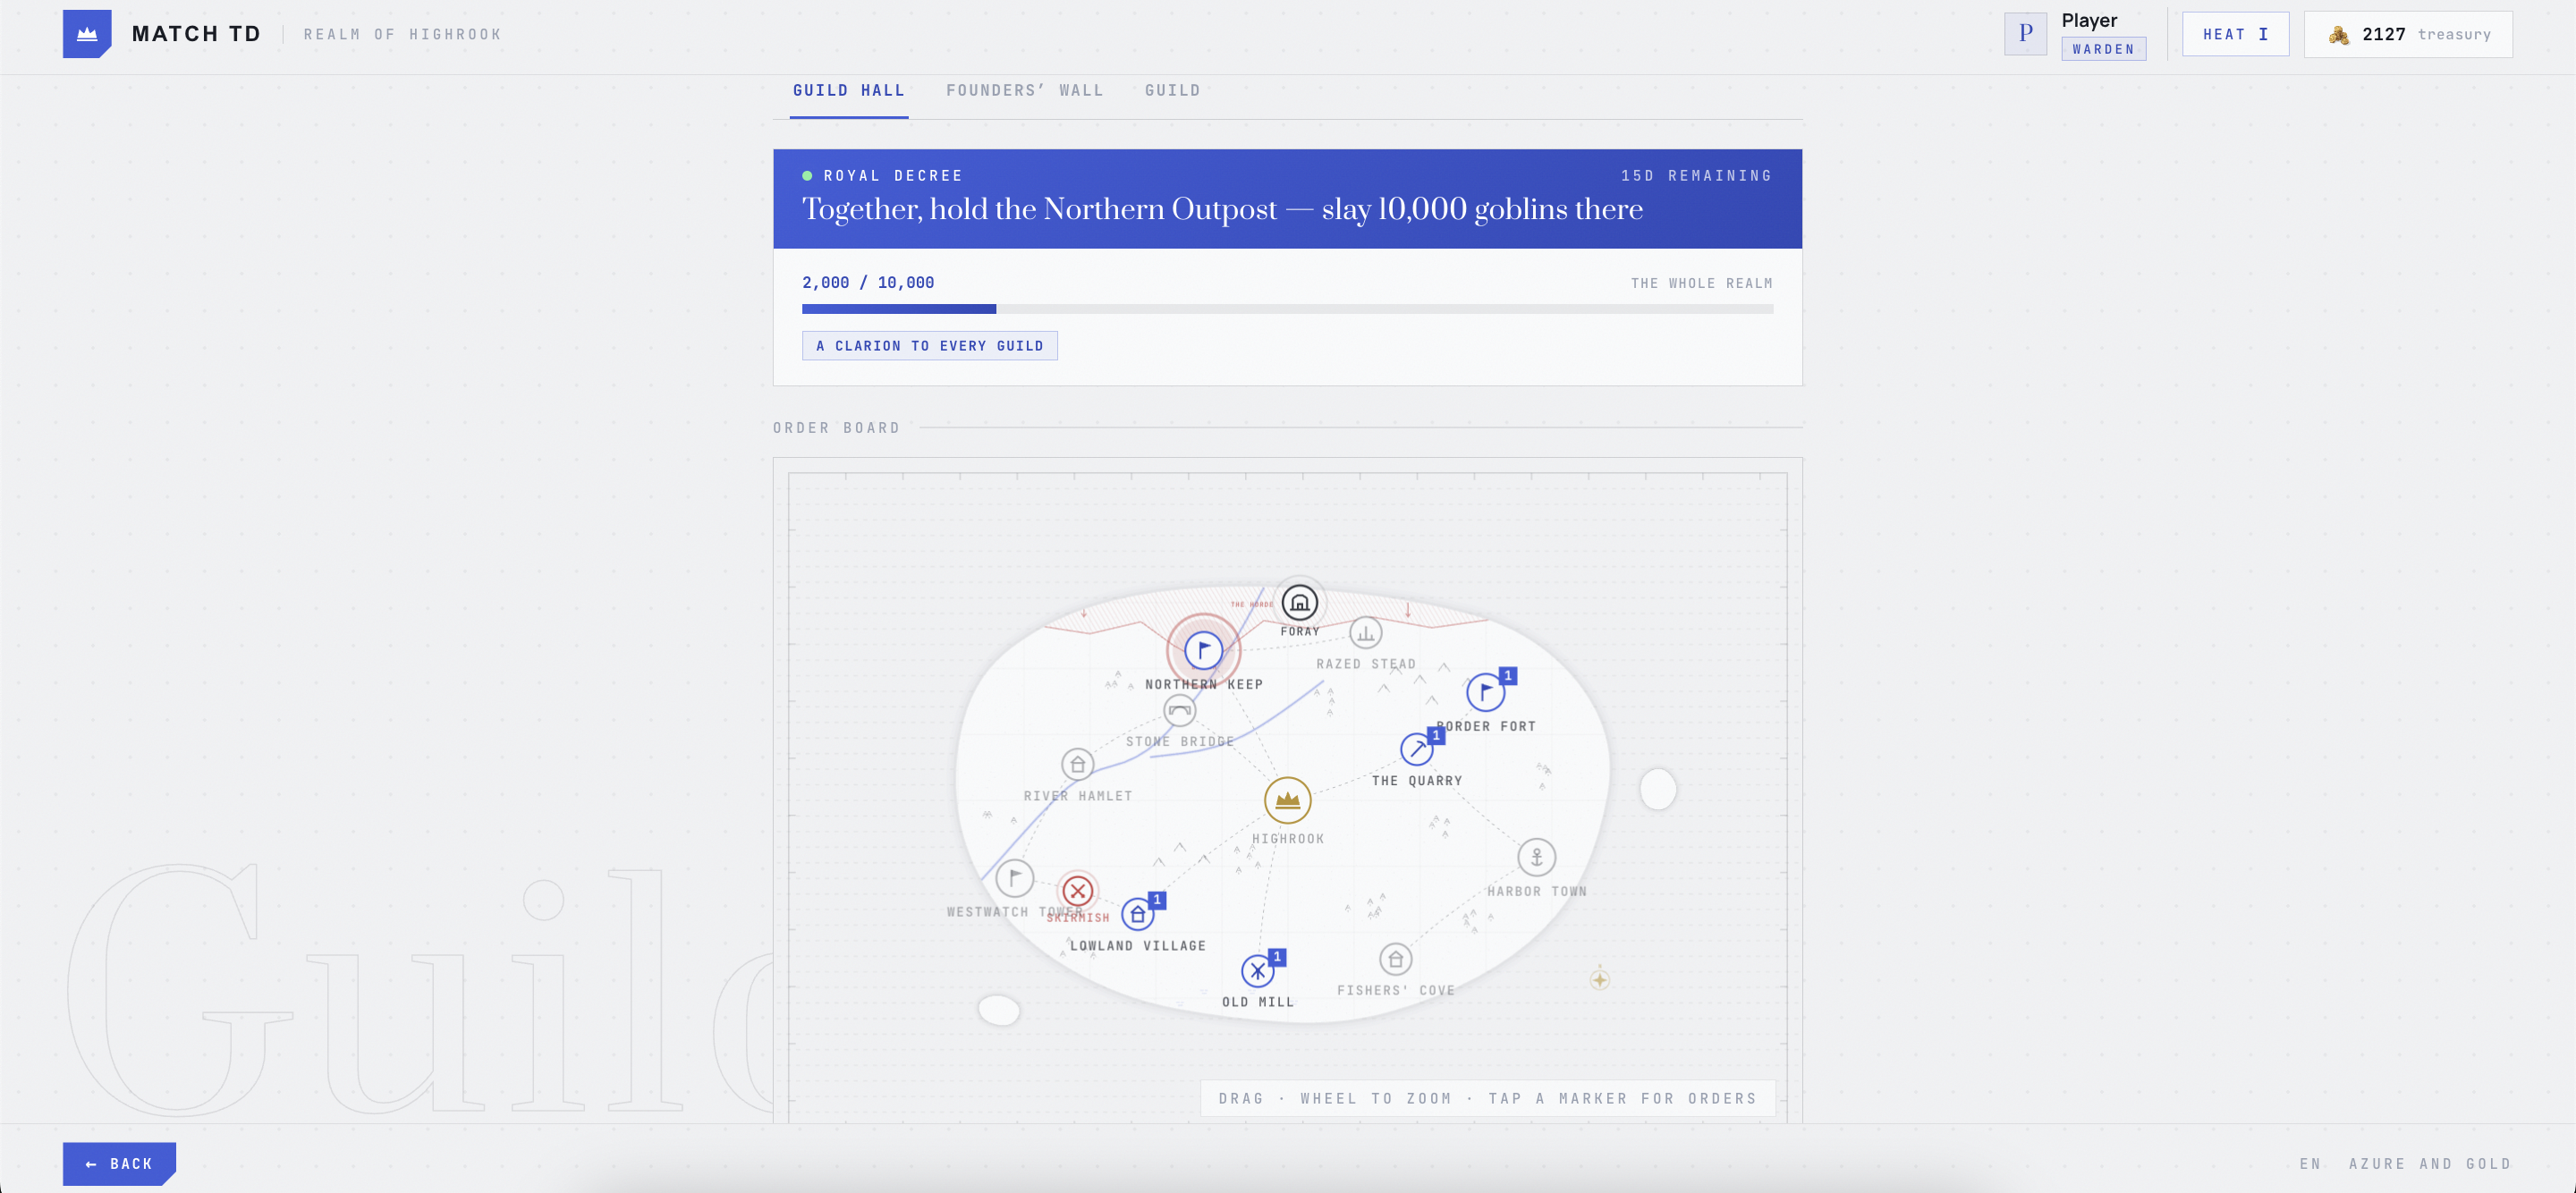The width and height of the screenshot is (2576, 1193).
Task: Switch to the Guild Hall tab
Action: [x=849, y=91]
